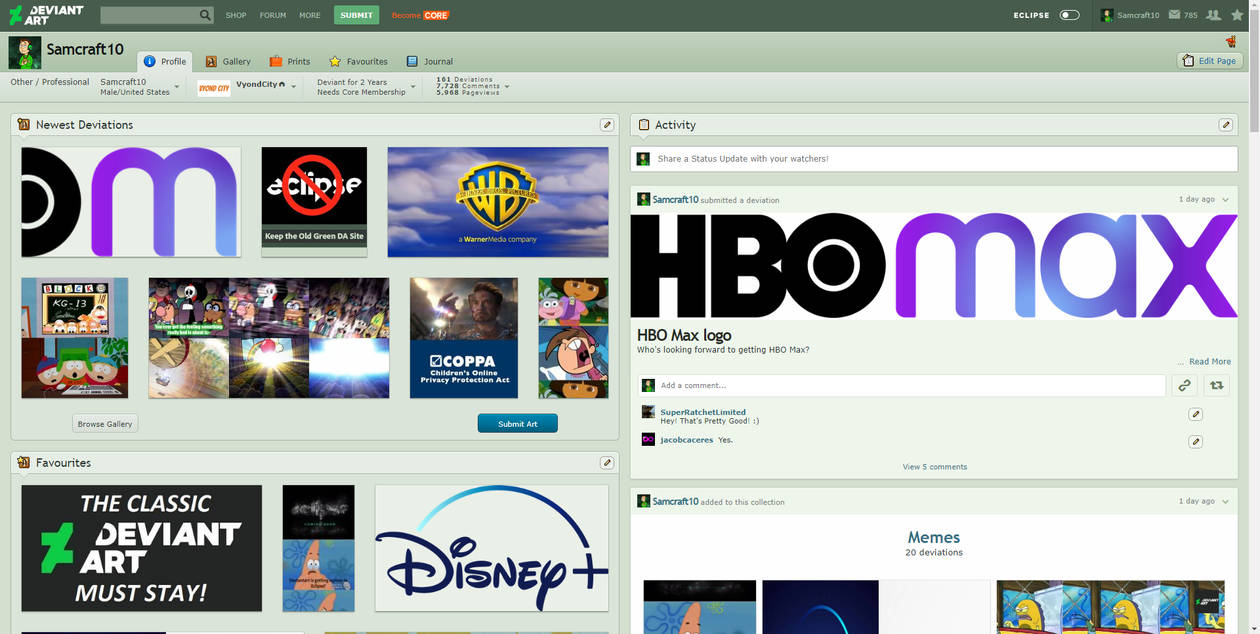Click the DeviantArt logo in header
The width and height of the screenshot is (1260, 634).
click(x=46, y=15)
